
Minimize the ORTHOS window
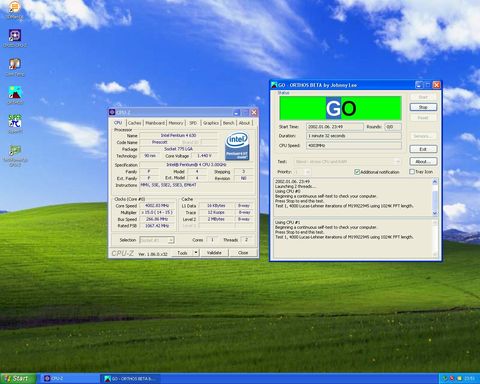point(419,85)
